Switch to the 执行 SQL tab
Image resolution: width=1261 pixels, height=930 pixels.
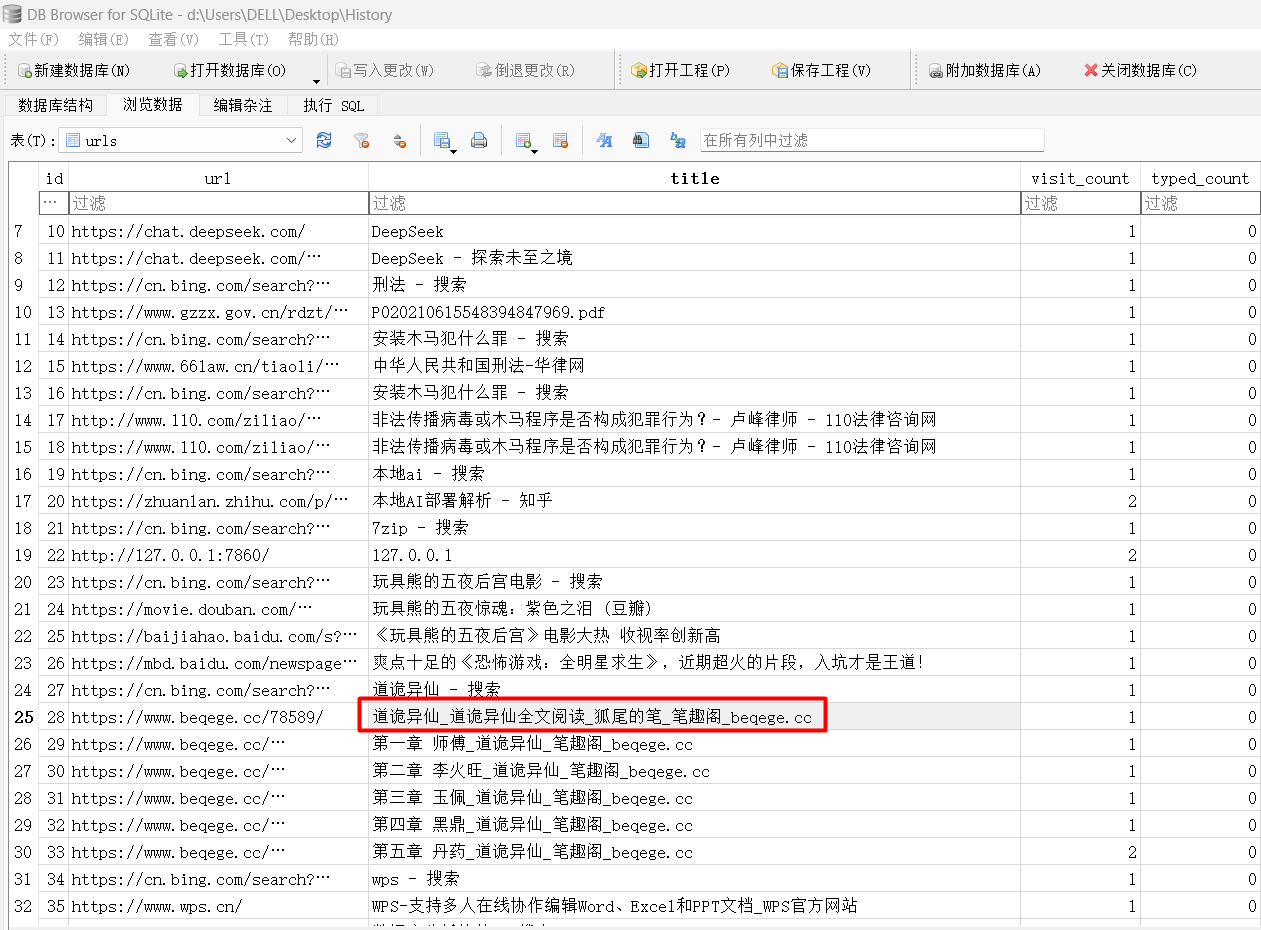point(334,105)
